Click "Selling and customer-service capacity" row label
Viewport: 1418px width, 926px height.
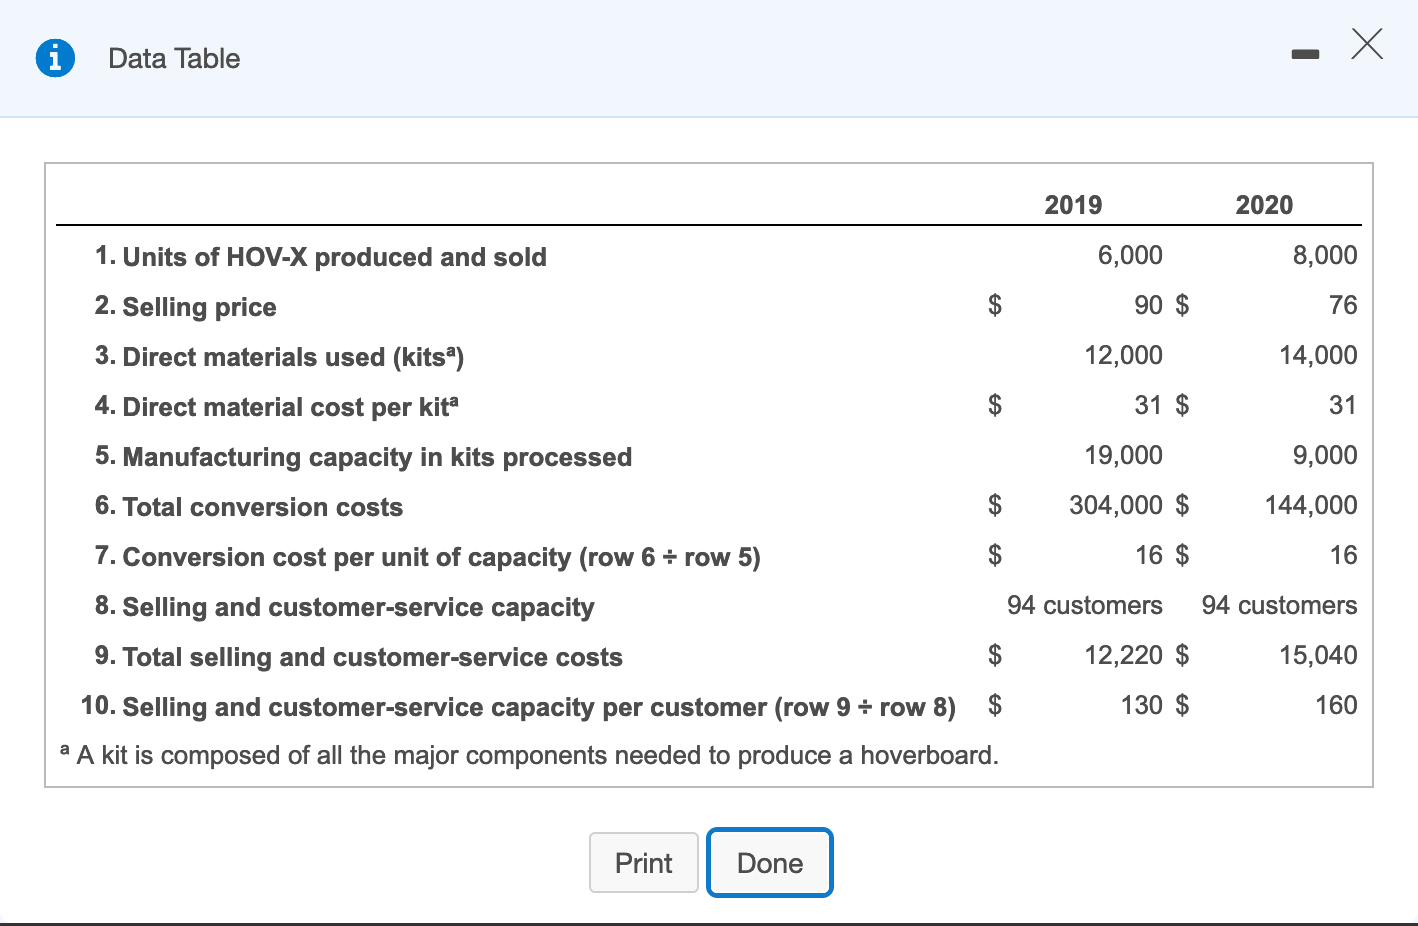tap(358, 607)
